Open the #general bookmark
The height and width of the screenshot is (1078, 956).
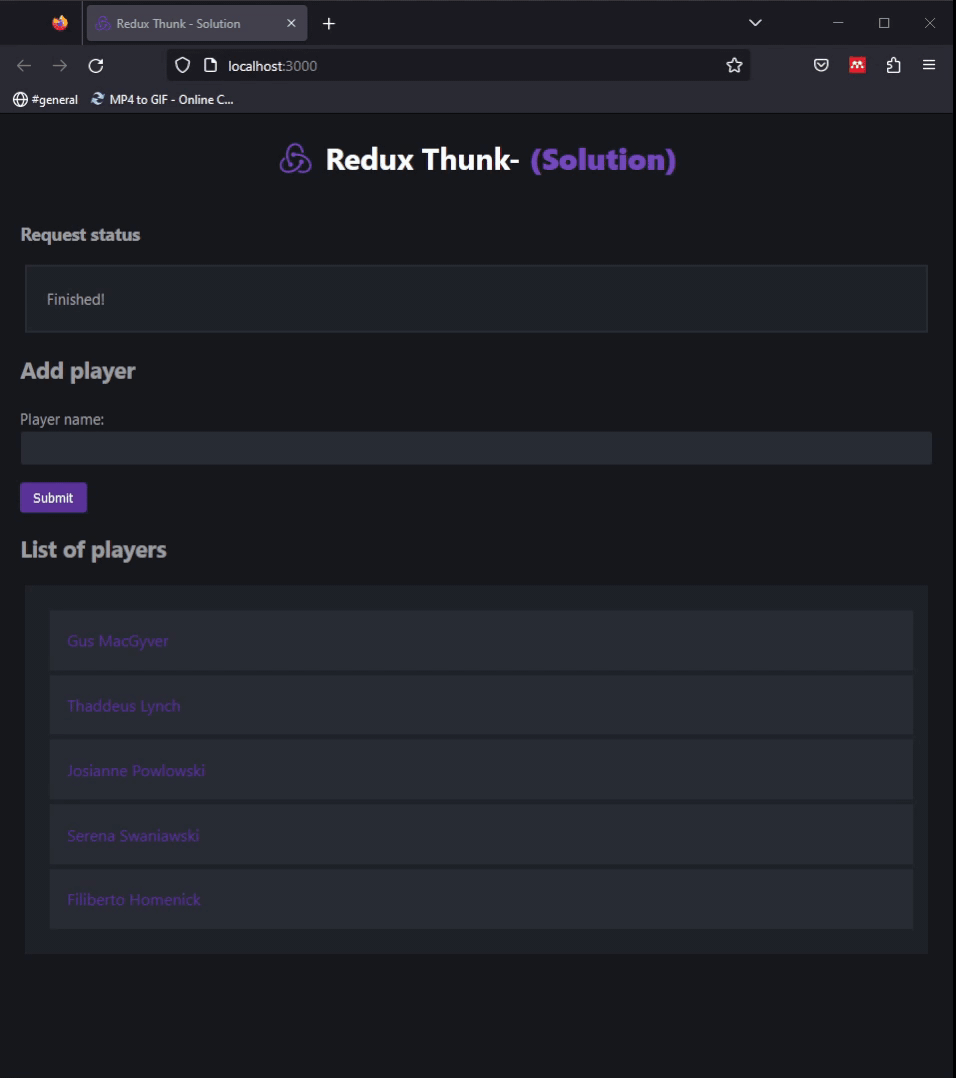(x=46, y=99)
